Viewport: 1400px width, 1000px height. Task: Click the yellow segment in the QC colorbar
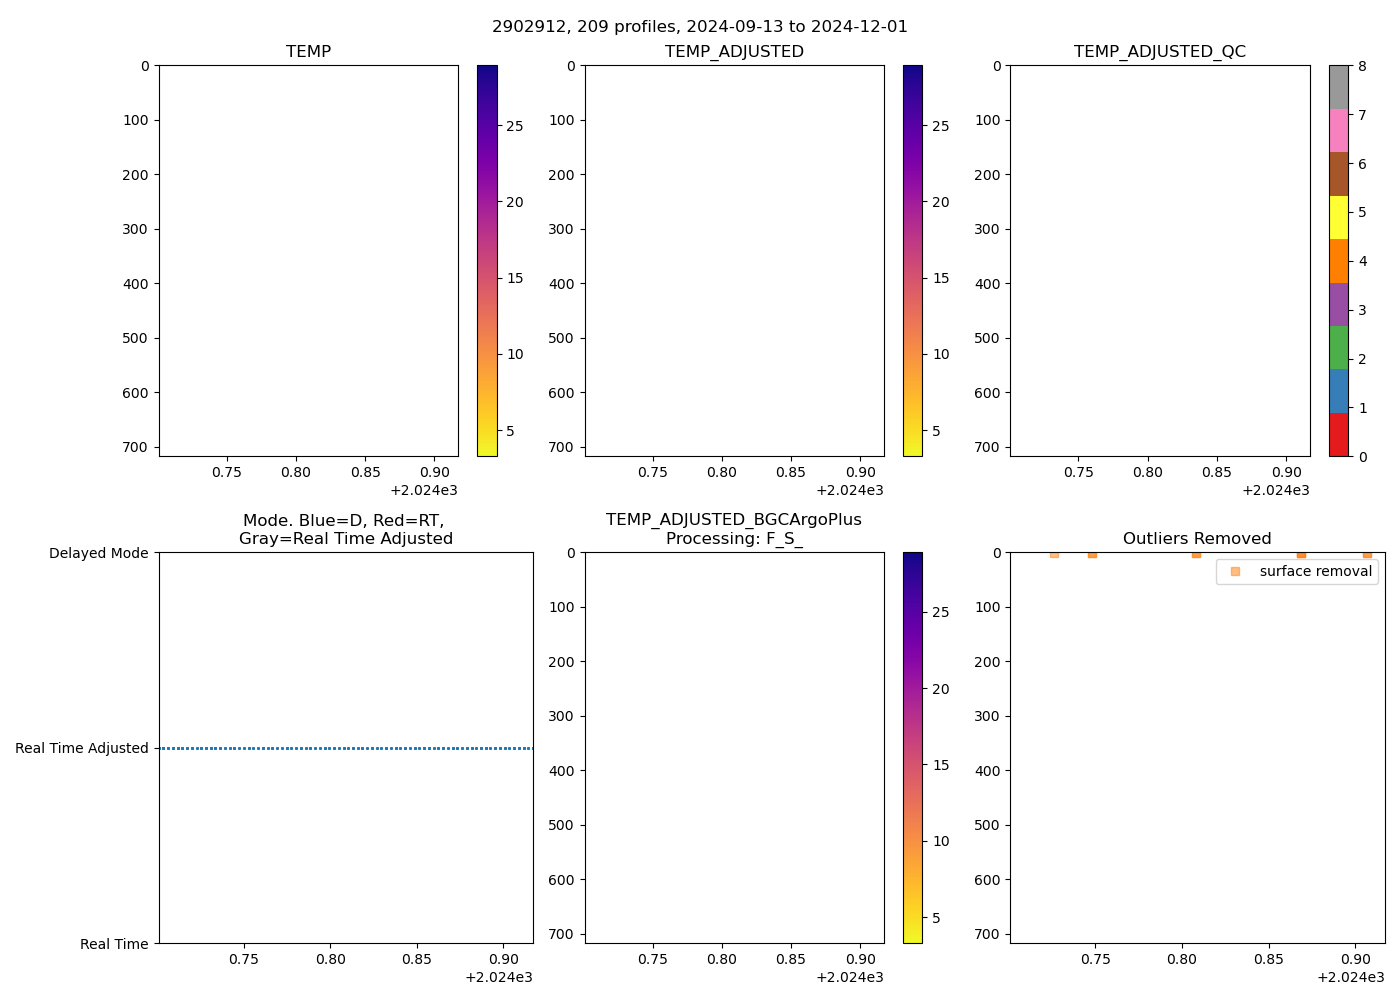(1338, 217)
